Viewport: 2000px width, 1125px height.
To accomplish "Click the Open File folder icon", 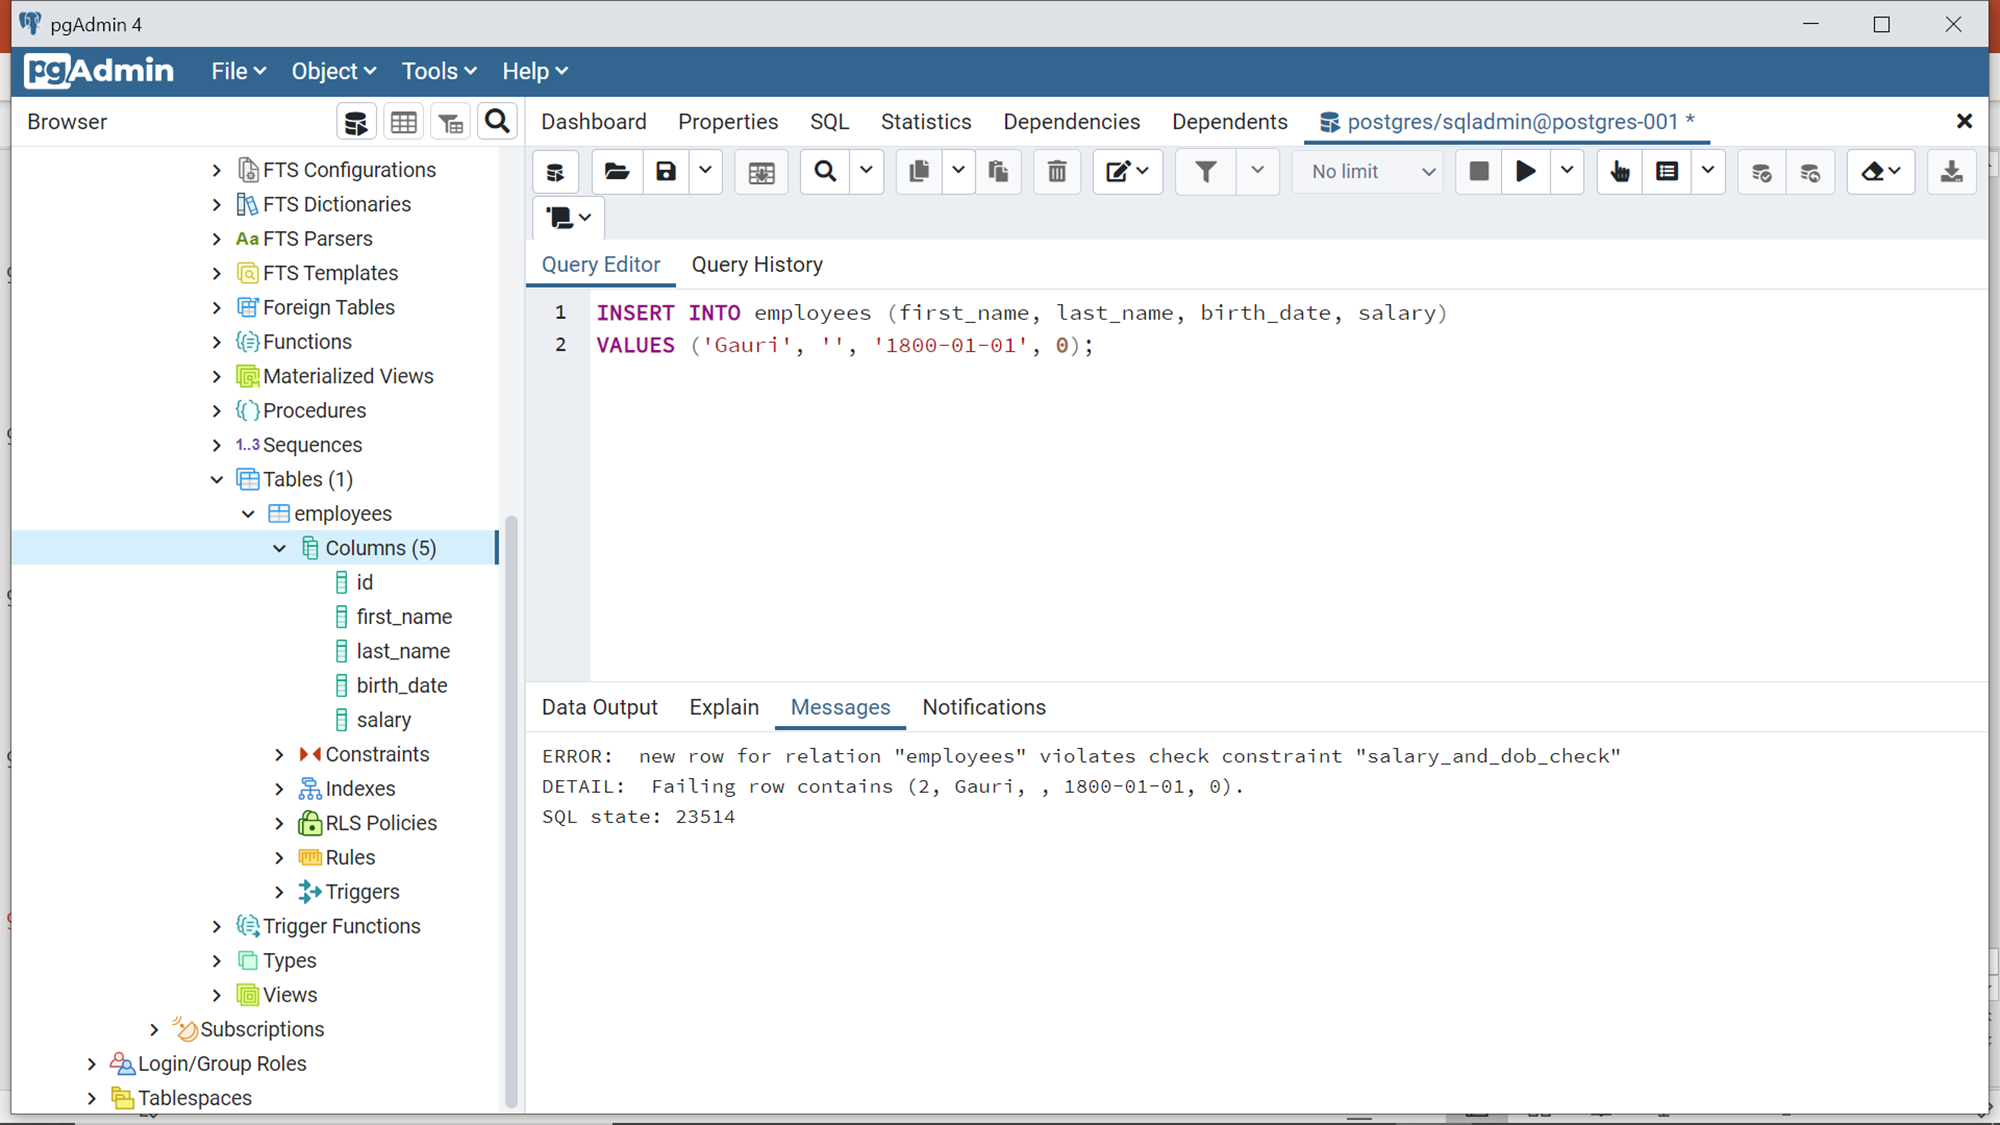I will tap(616, 172).
